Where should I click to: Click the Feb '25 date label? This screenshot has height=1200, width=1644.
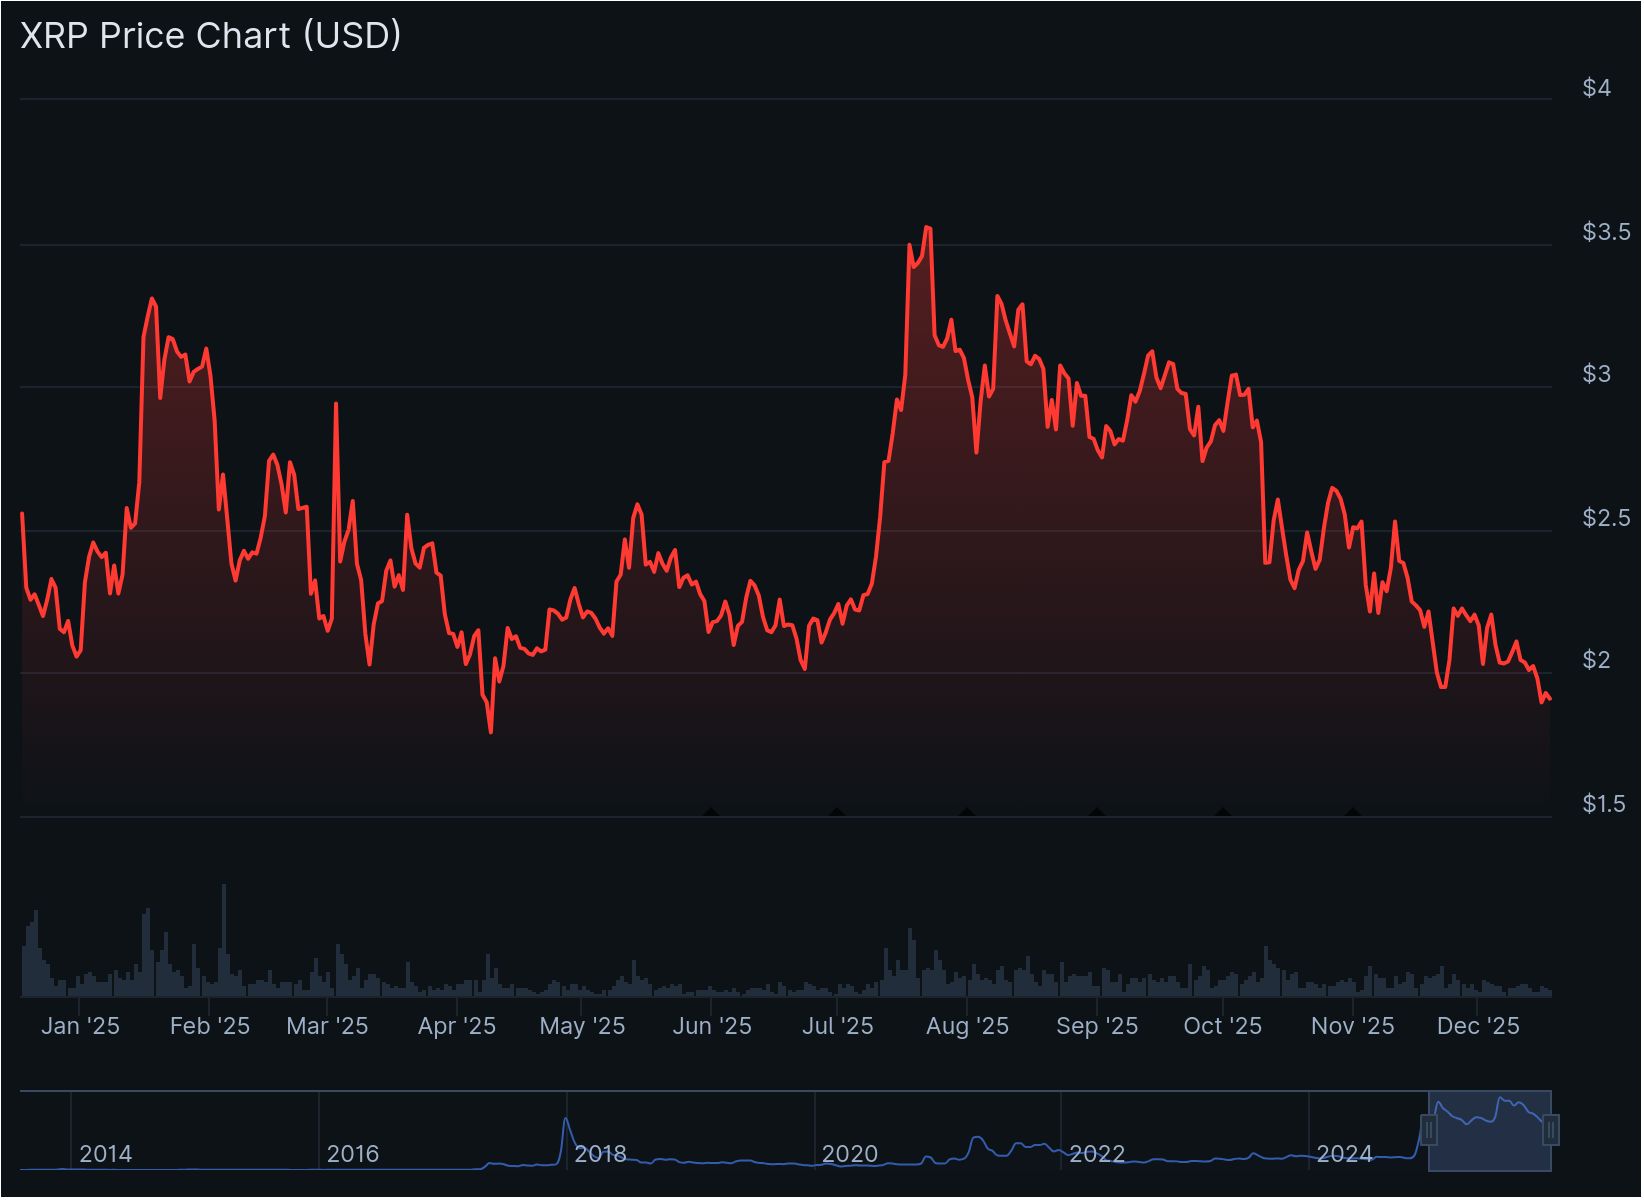pos(210,1027)
